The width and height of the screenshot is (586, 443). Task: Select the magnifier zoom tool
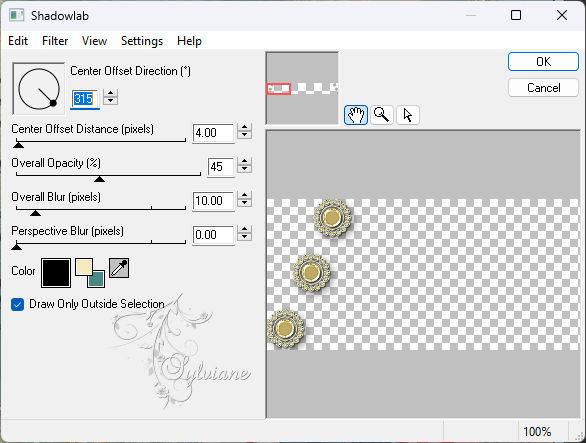[382, 115]
